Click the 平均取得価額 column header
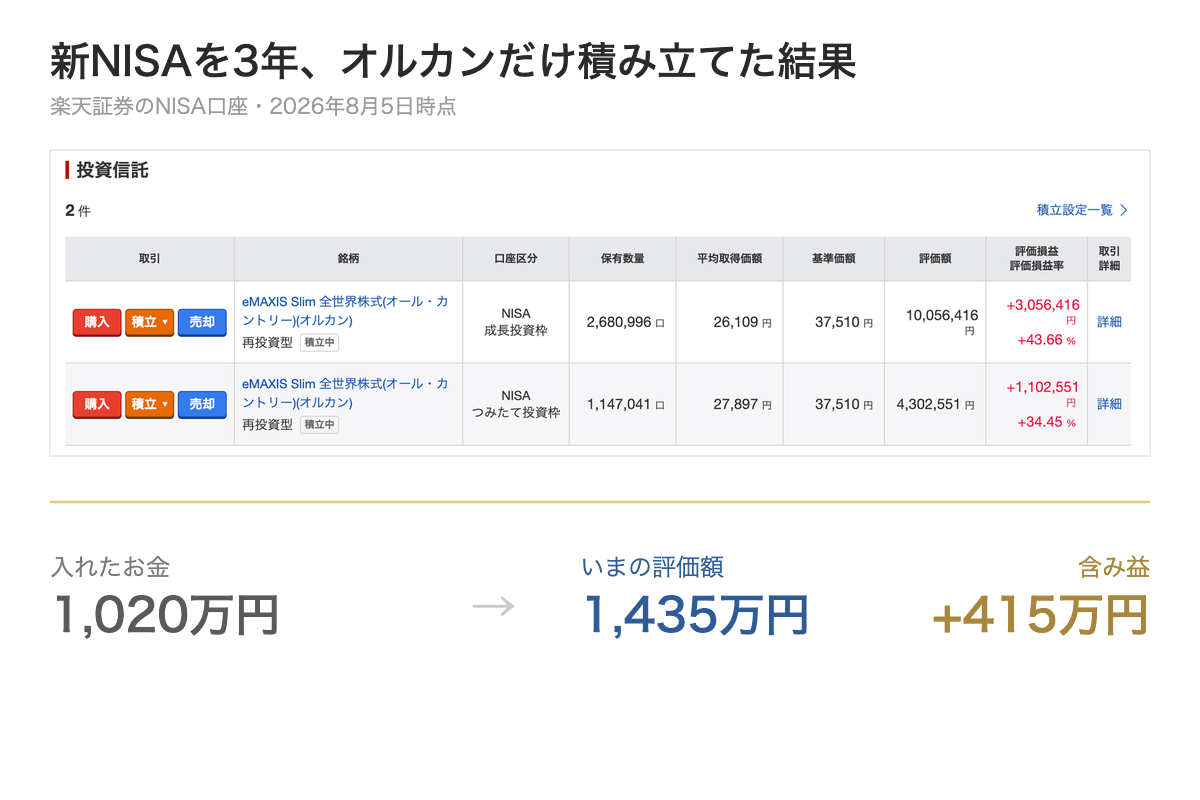Viewport: 1200px width, 800px height. click(729, 259)
